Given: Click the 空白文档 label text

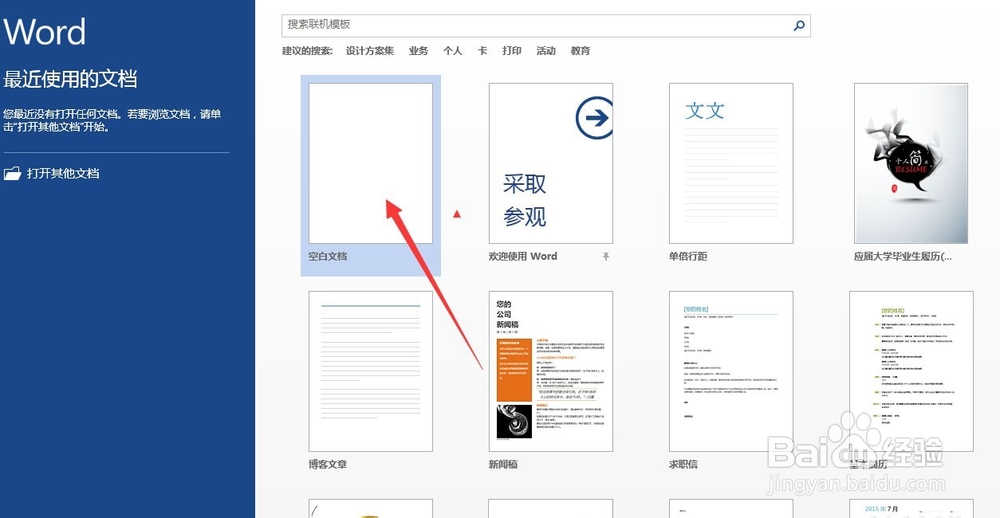Looking at the screenshot, I should tap(328, 256).
